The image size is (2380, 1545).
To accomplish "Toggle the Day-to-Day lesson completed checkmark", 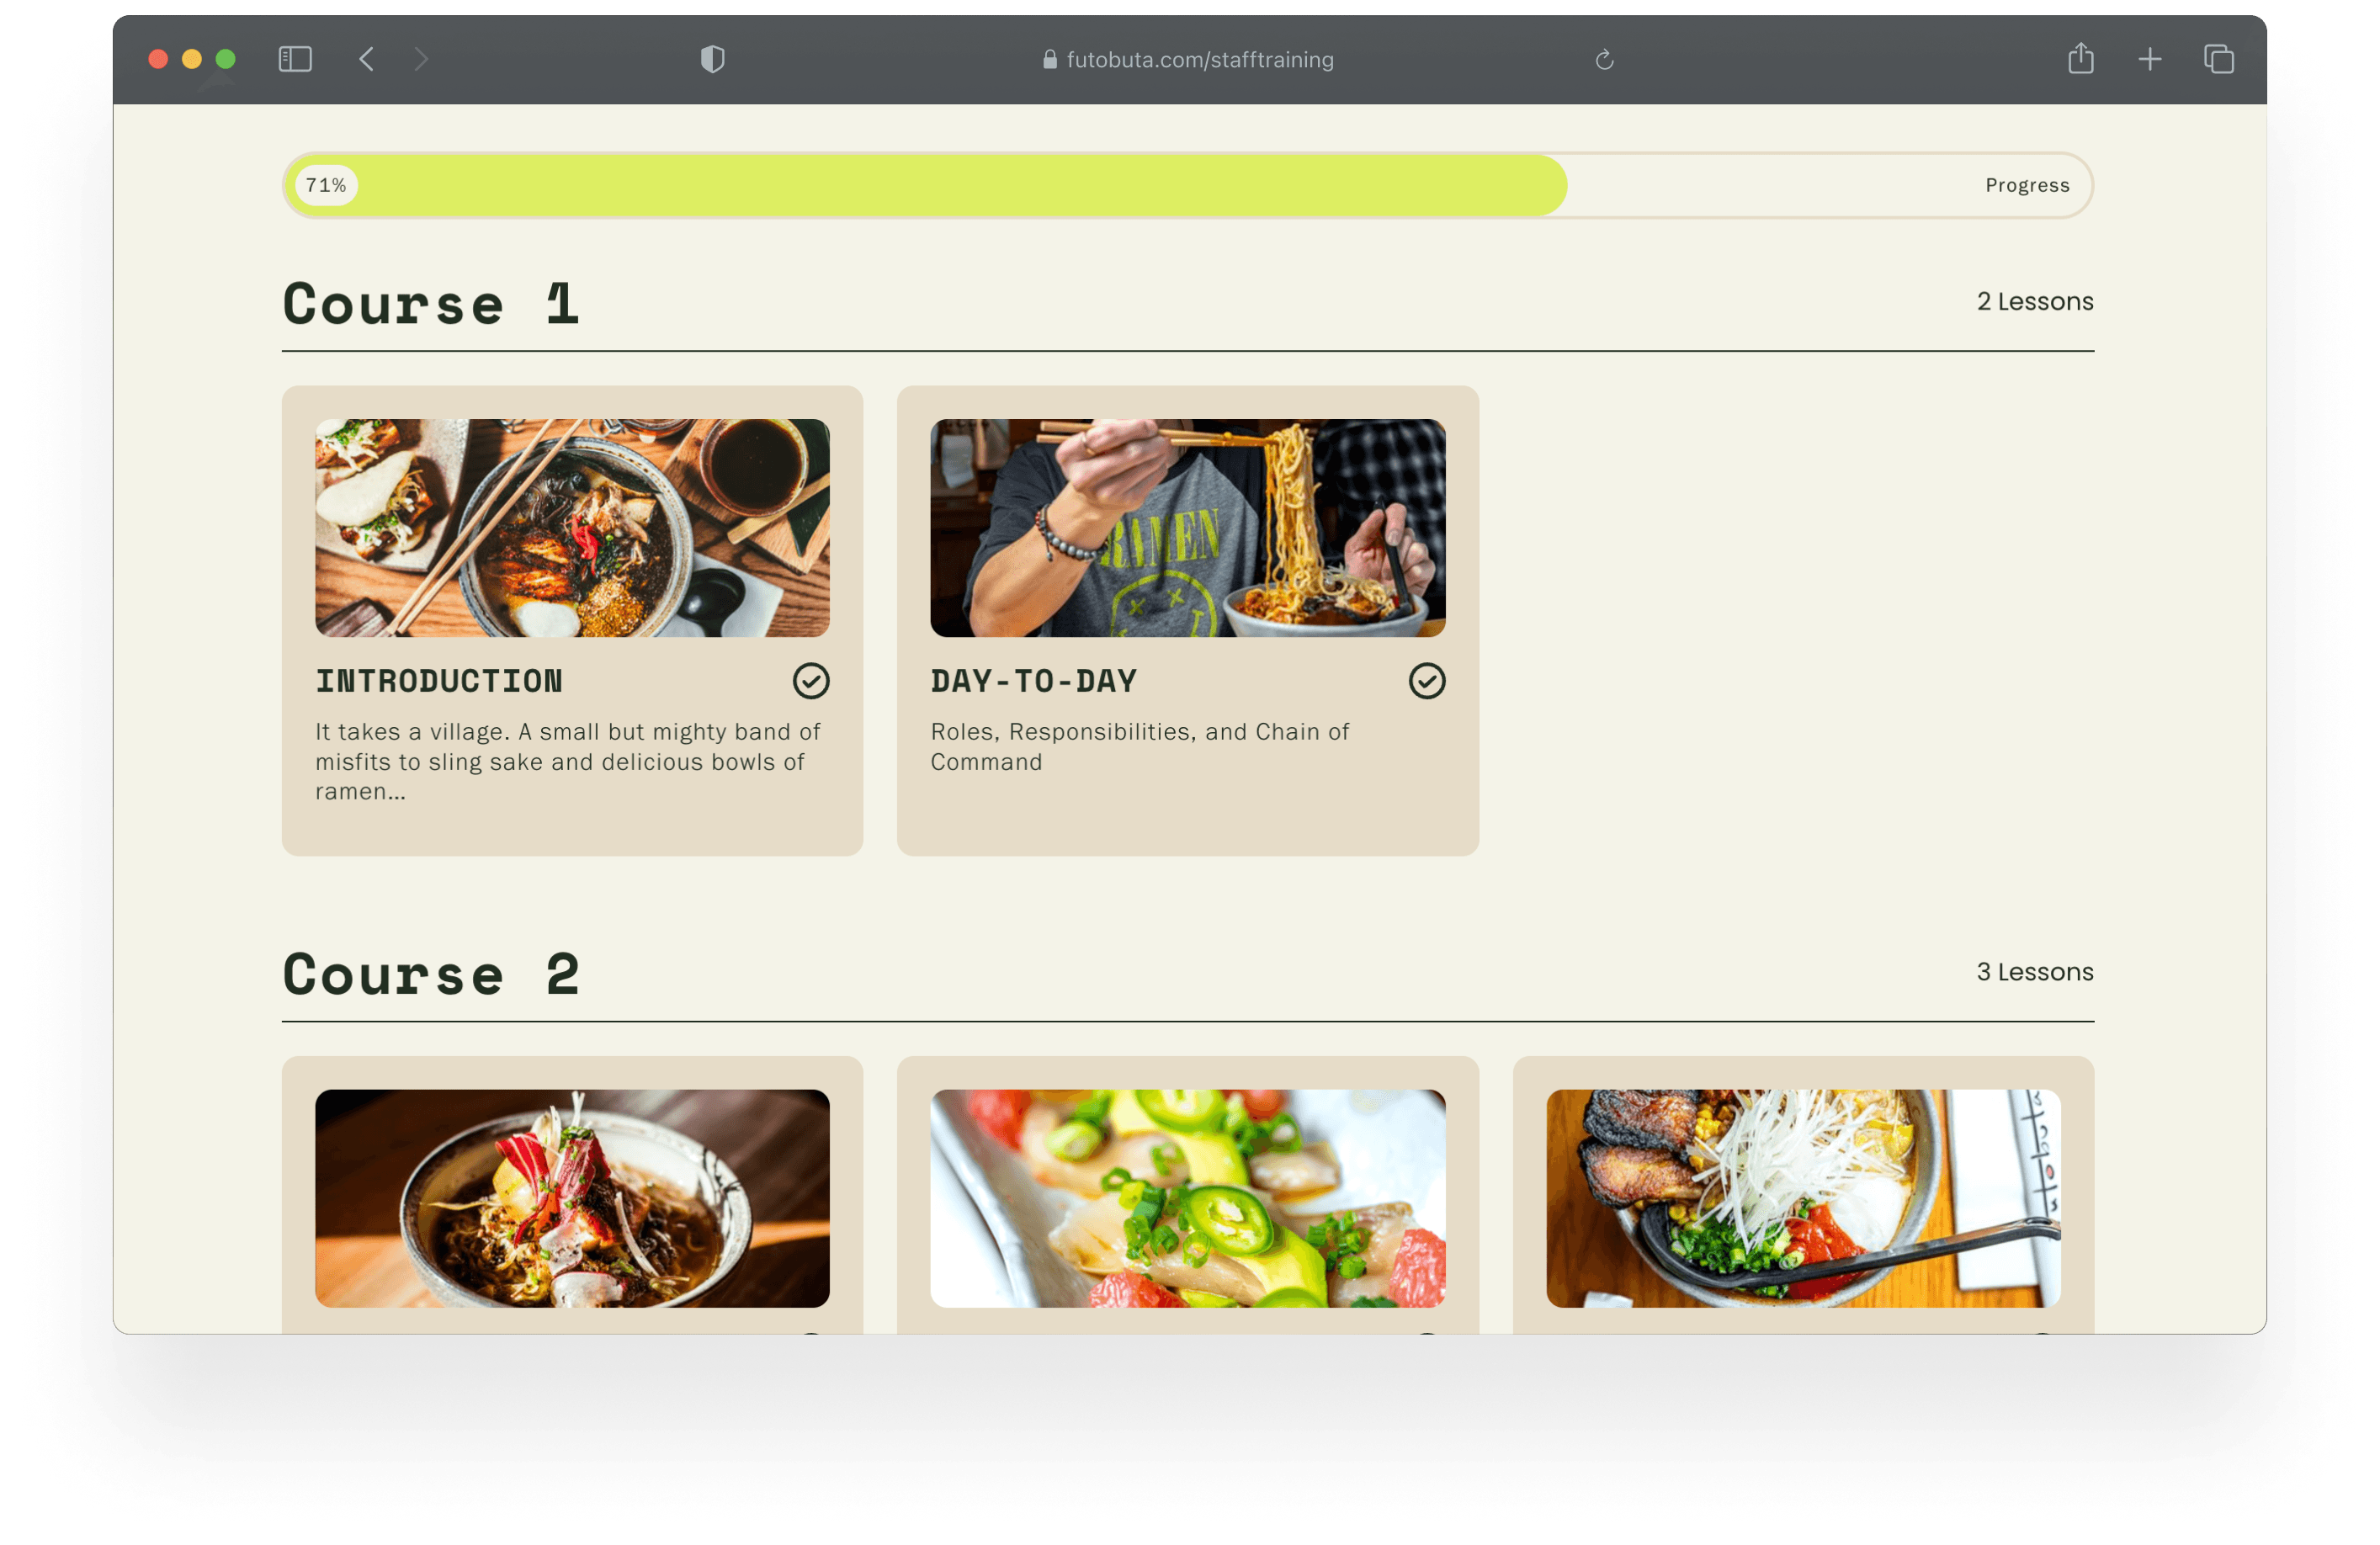I will [x=1427, y=681].
